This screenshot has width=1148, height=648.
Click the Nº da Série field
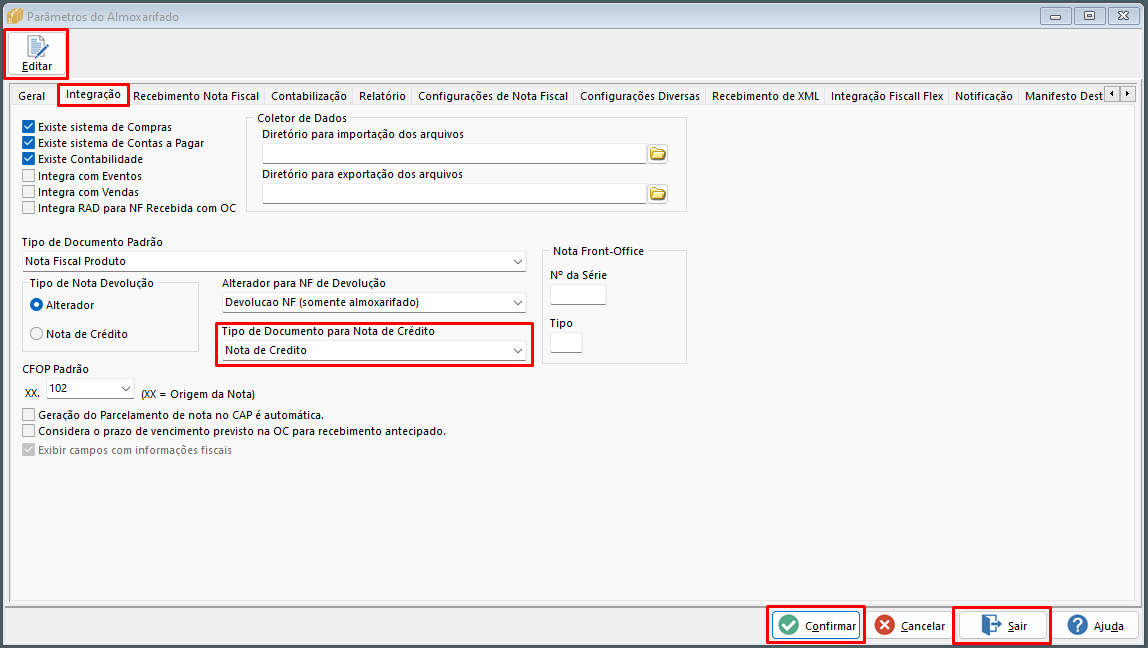578,294
